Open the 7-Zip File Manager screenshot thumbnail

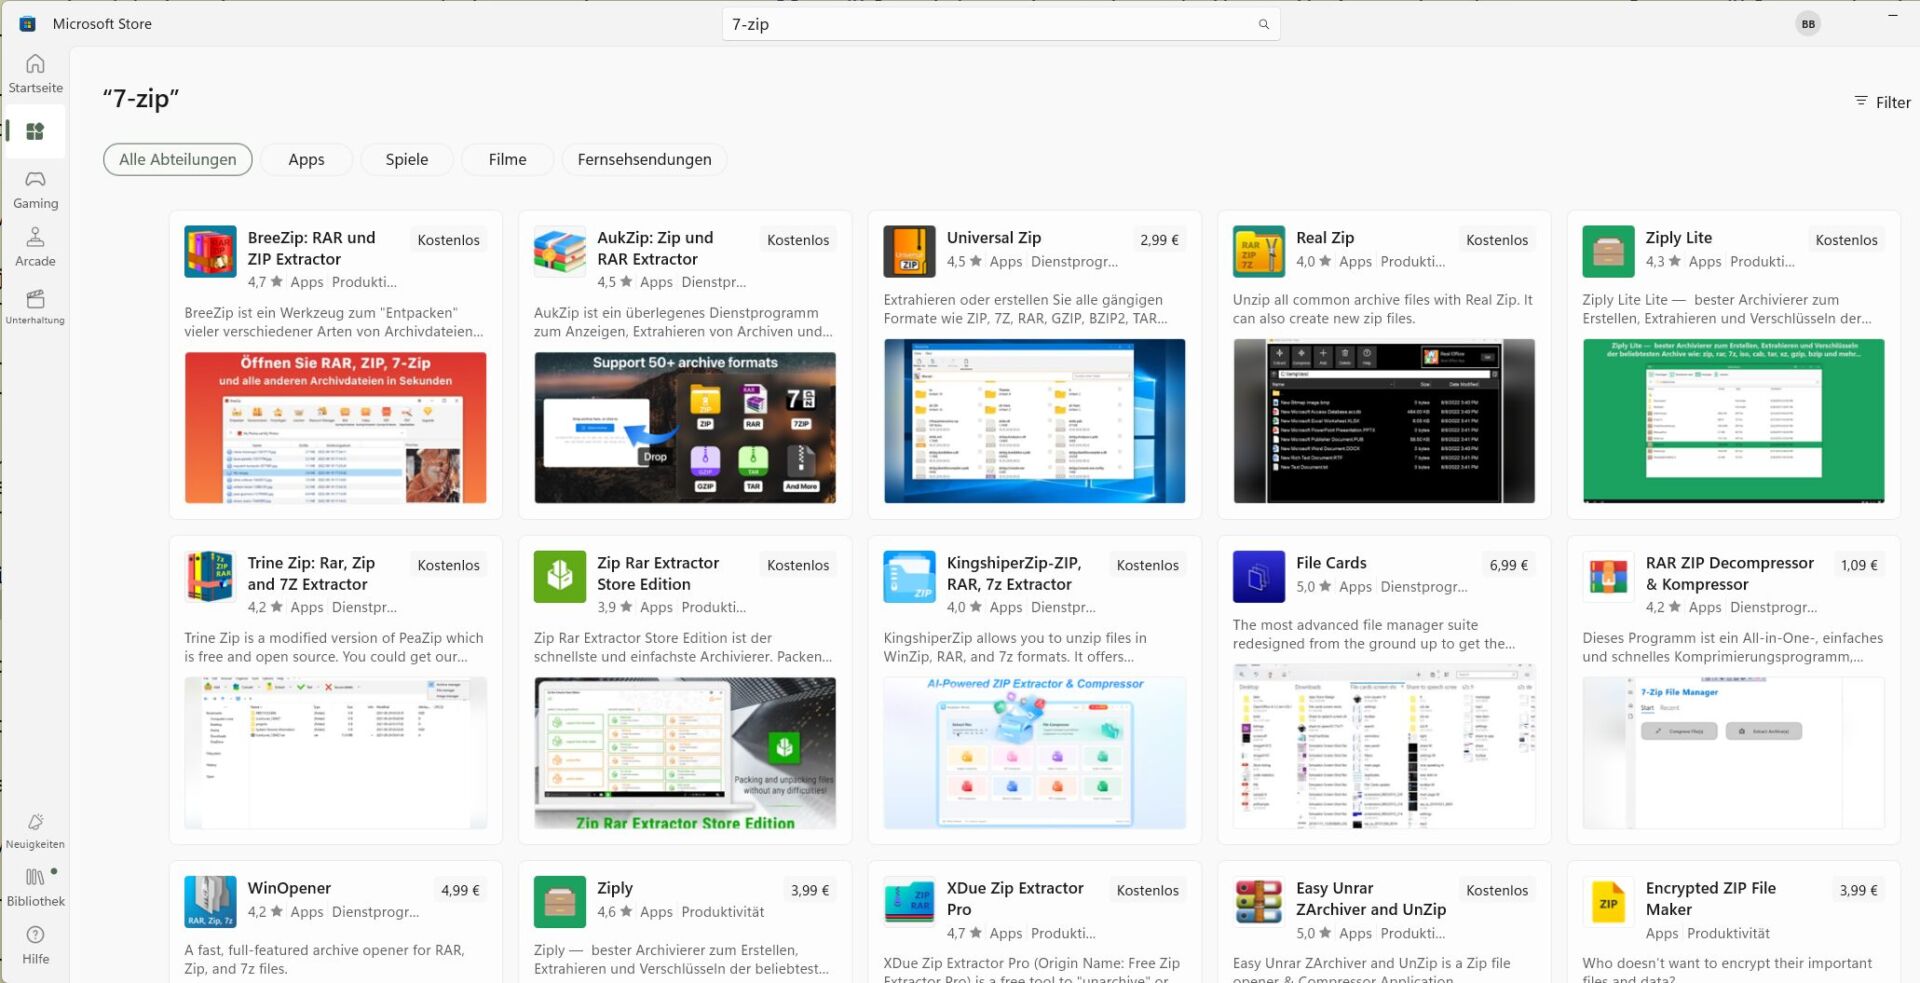point(1733,753)
